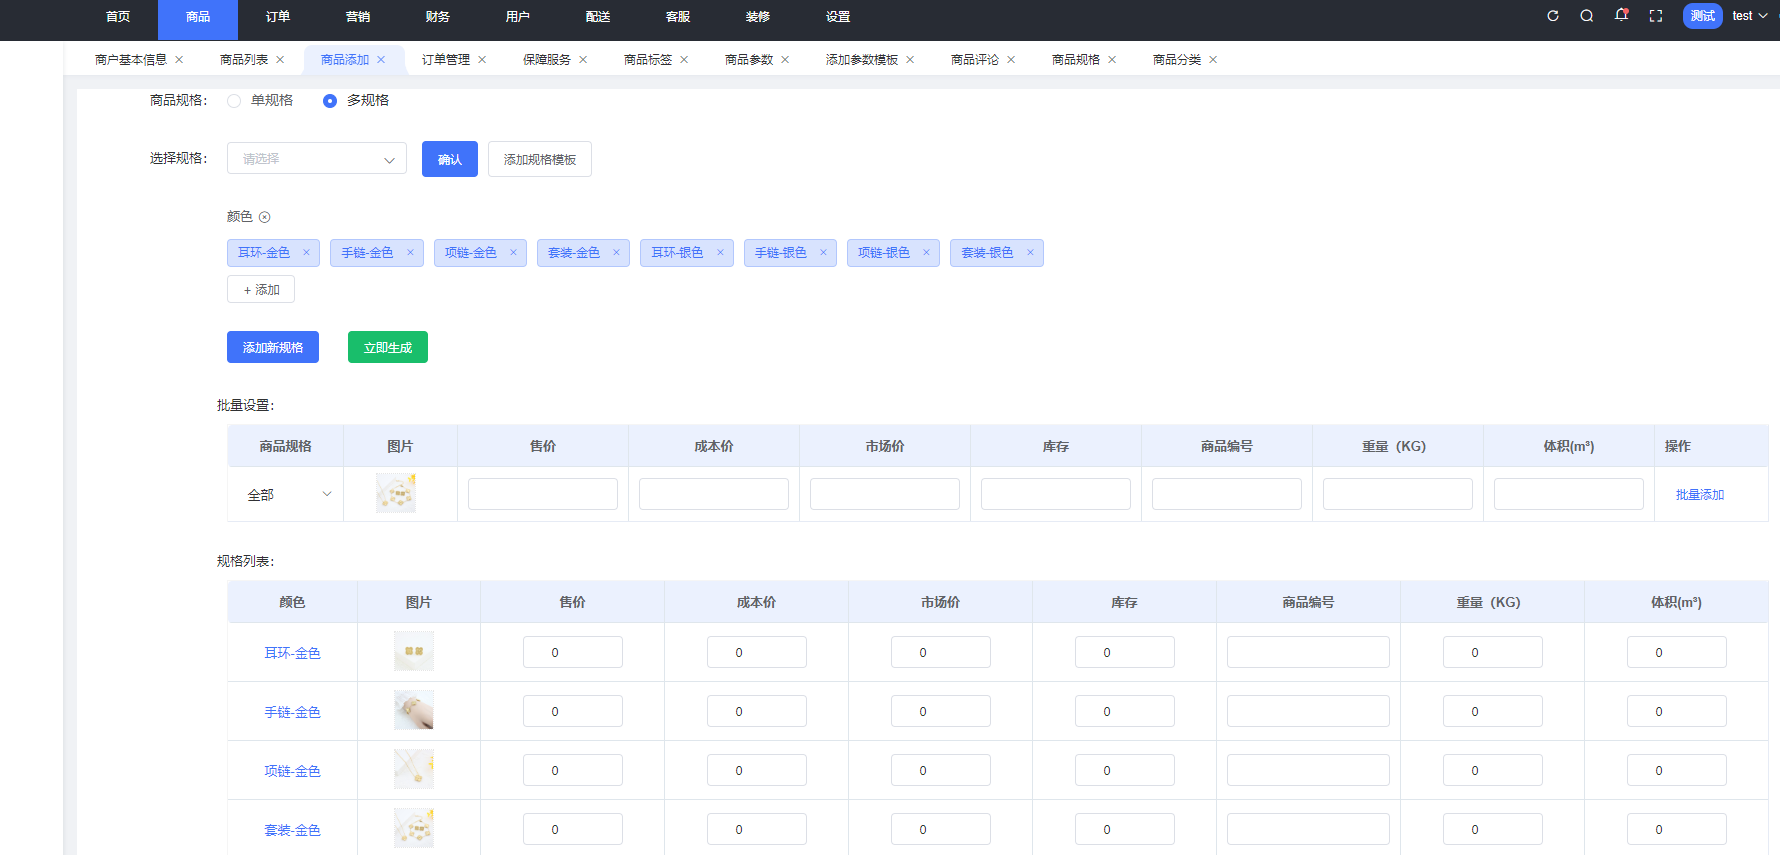This screenshot has width=1780, height=855.
Task: Remove the 项链-金色 tag
Action: [513, 253]
